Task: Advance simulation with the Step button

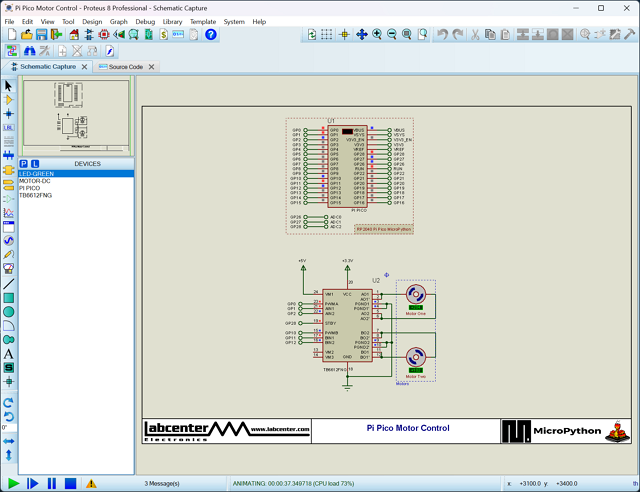Action: tap(33, 483)
